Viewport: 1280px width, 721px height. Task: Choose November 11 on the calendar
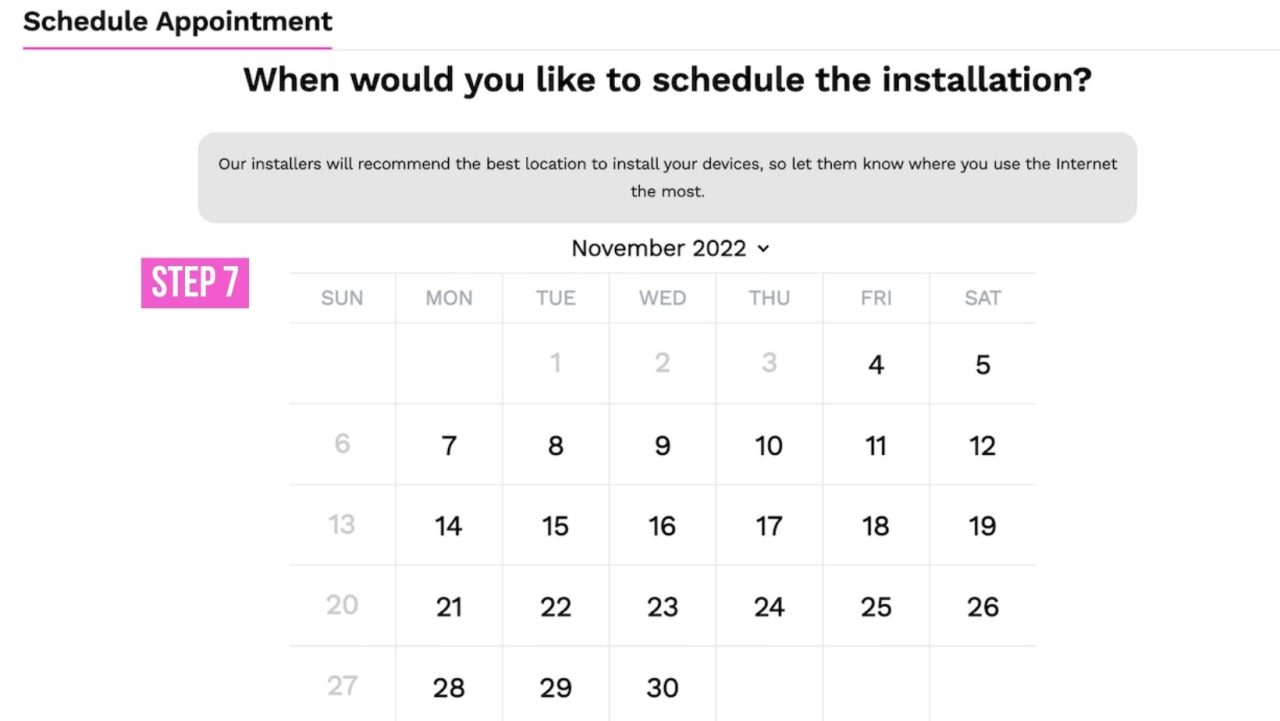point(876,446)
